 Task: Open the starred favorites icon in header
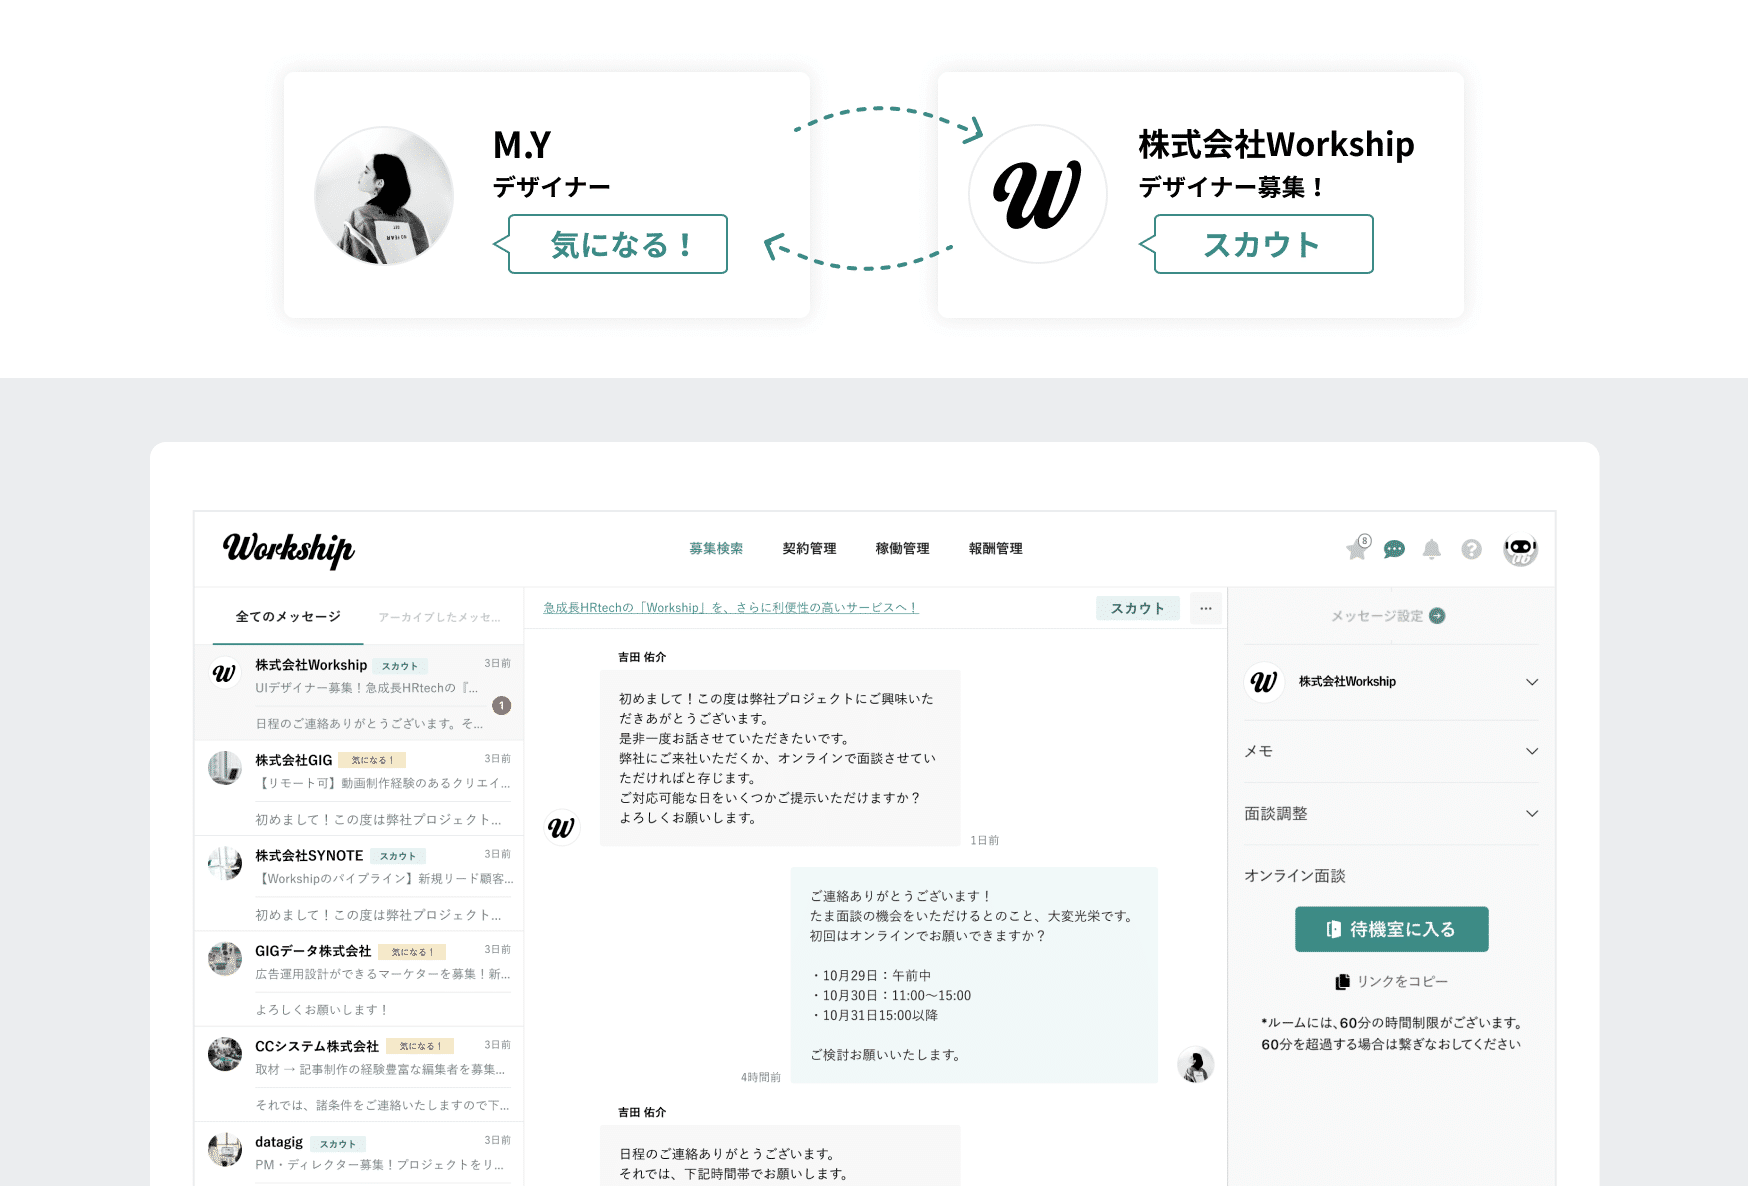point(1357,548)
